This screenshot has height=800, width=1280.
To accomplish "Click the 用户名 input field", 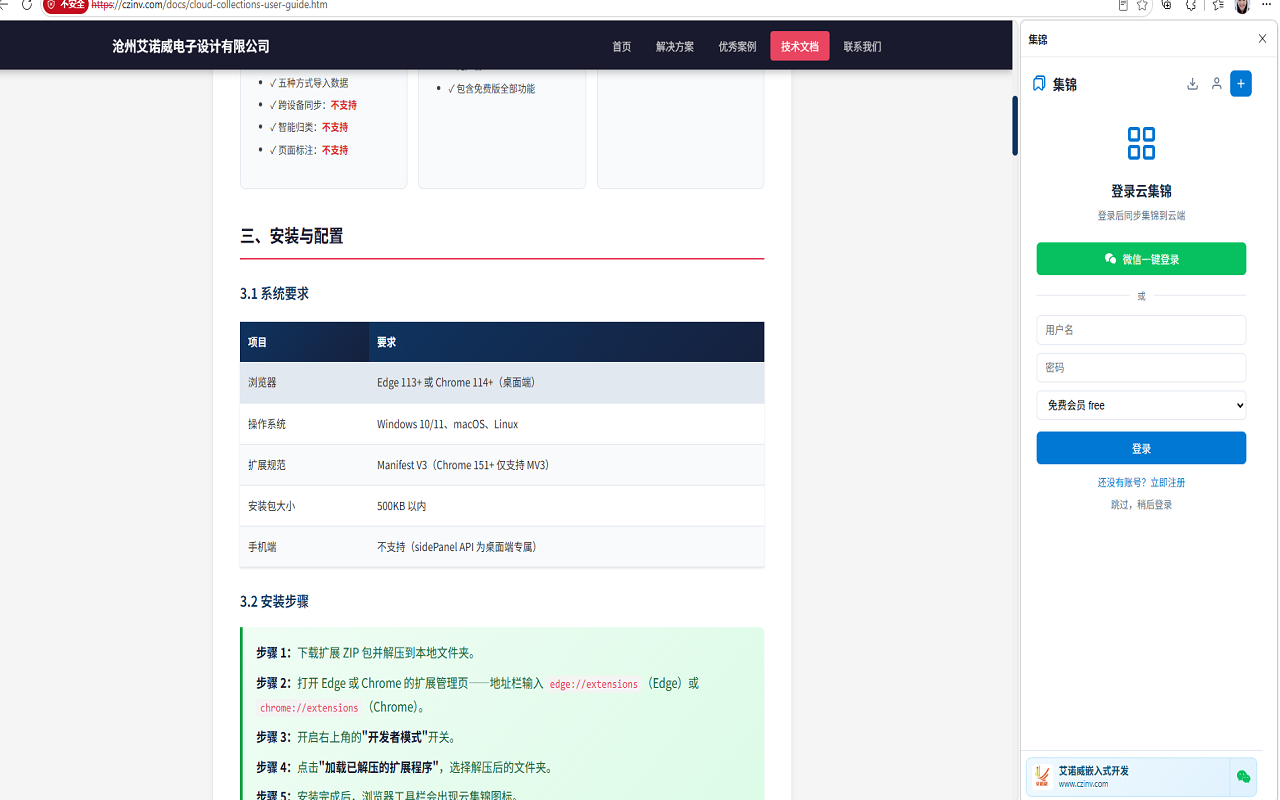I will point(1141,329).
